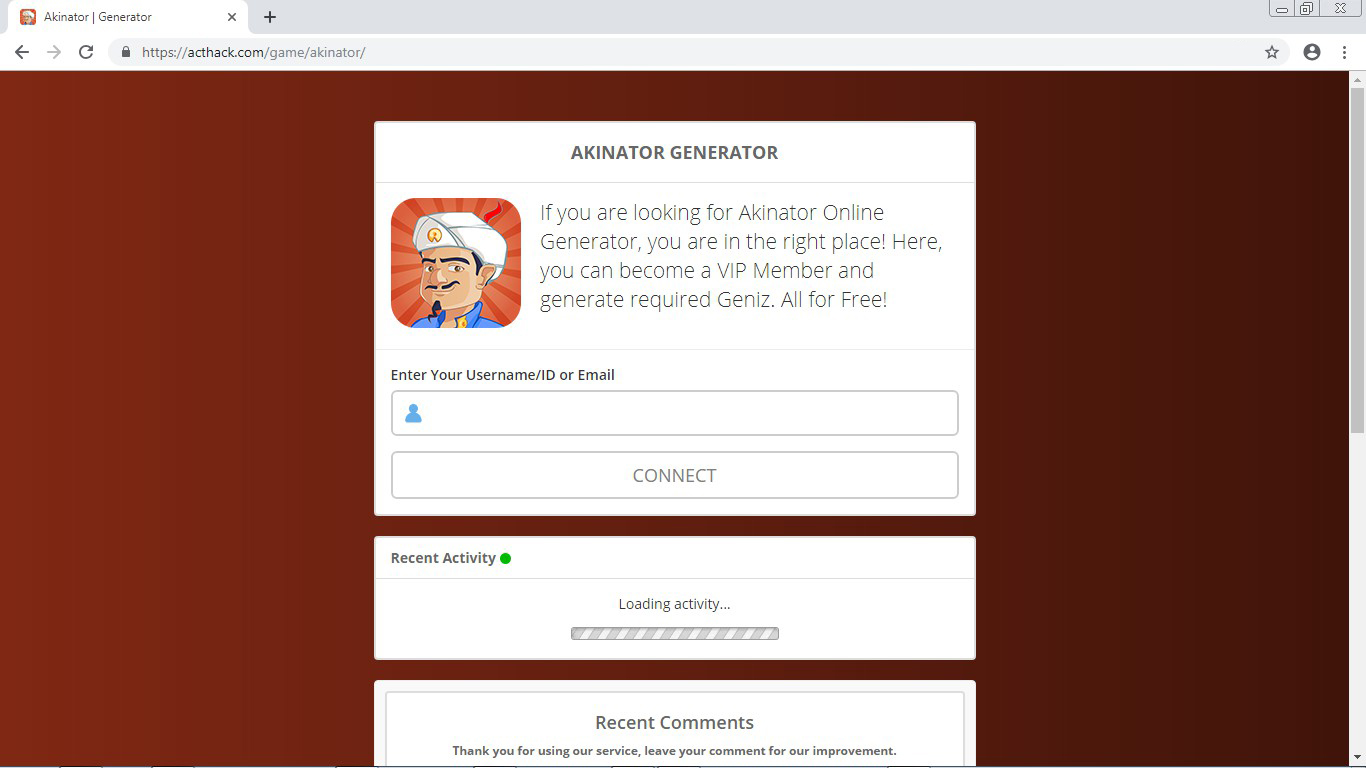Click the CONNECT button
Screen dimensions: 1366x768
tap(675, 475)
